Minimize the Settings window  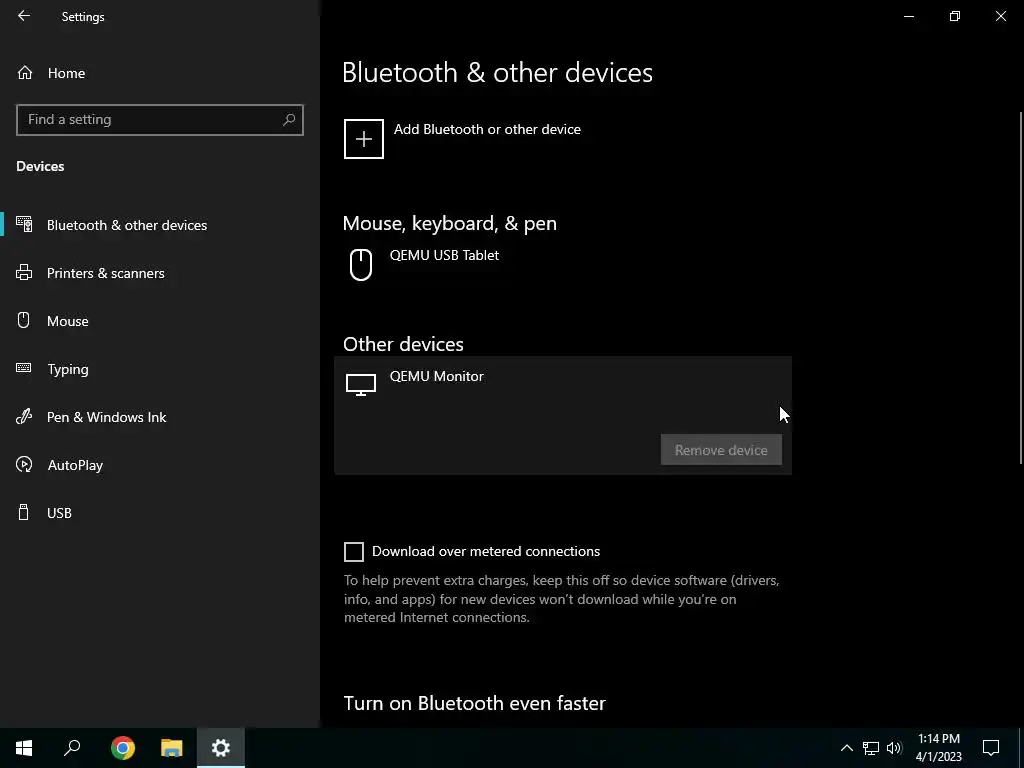909,16
